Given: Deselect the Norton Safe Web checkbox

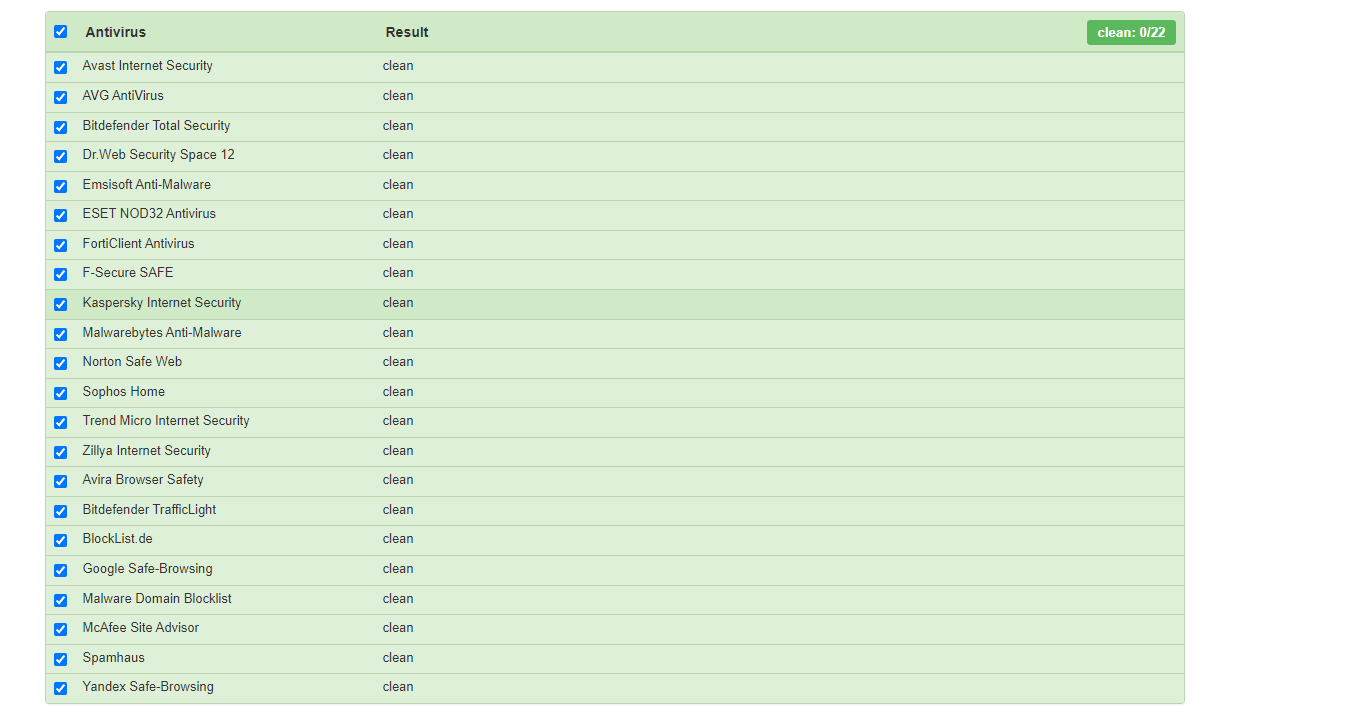Looking at the screenshot, I should click(x=60, y=363).
